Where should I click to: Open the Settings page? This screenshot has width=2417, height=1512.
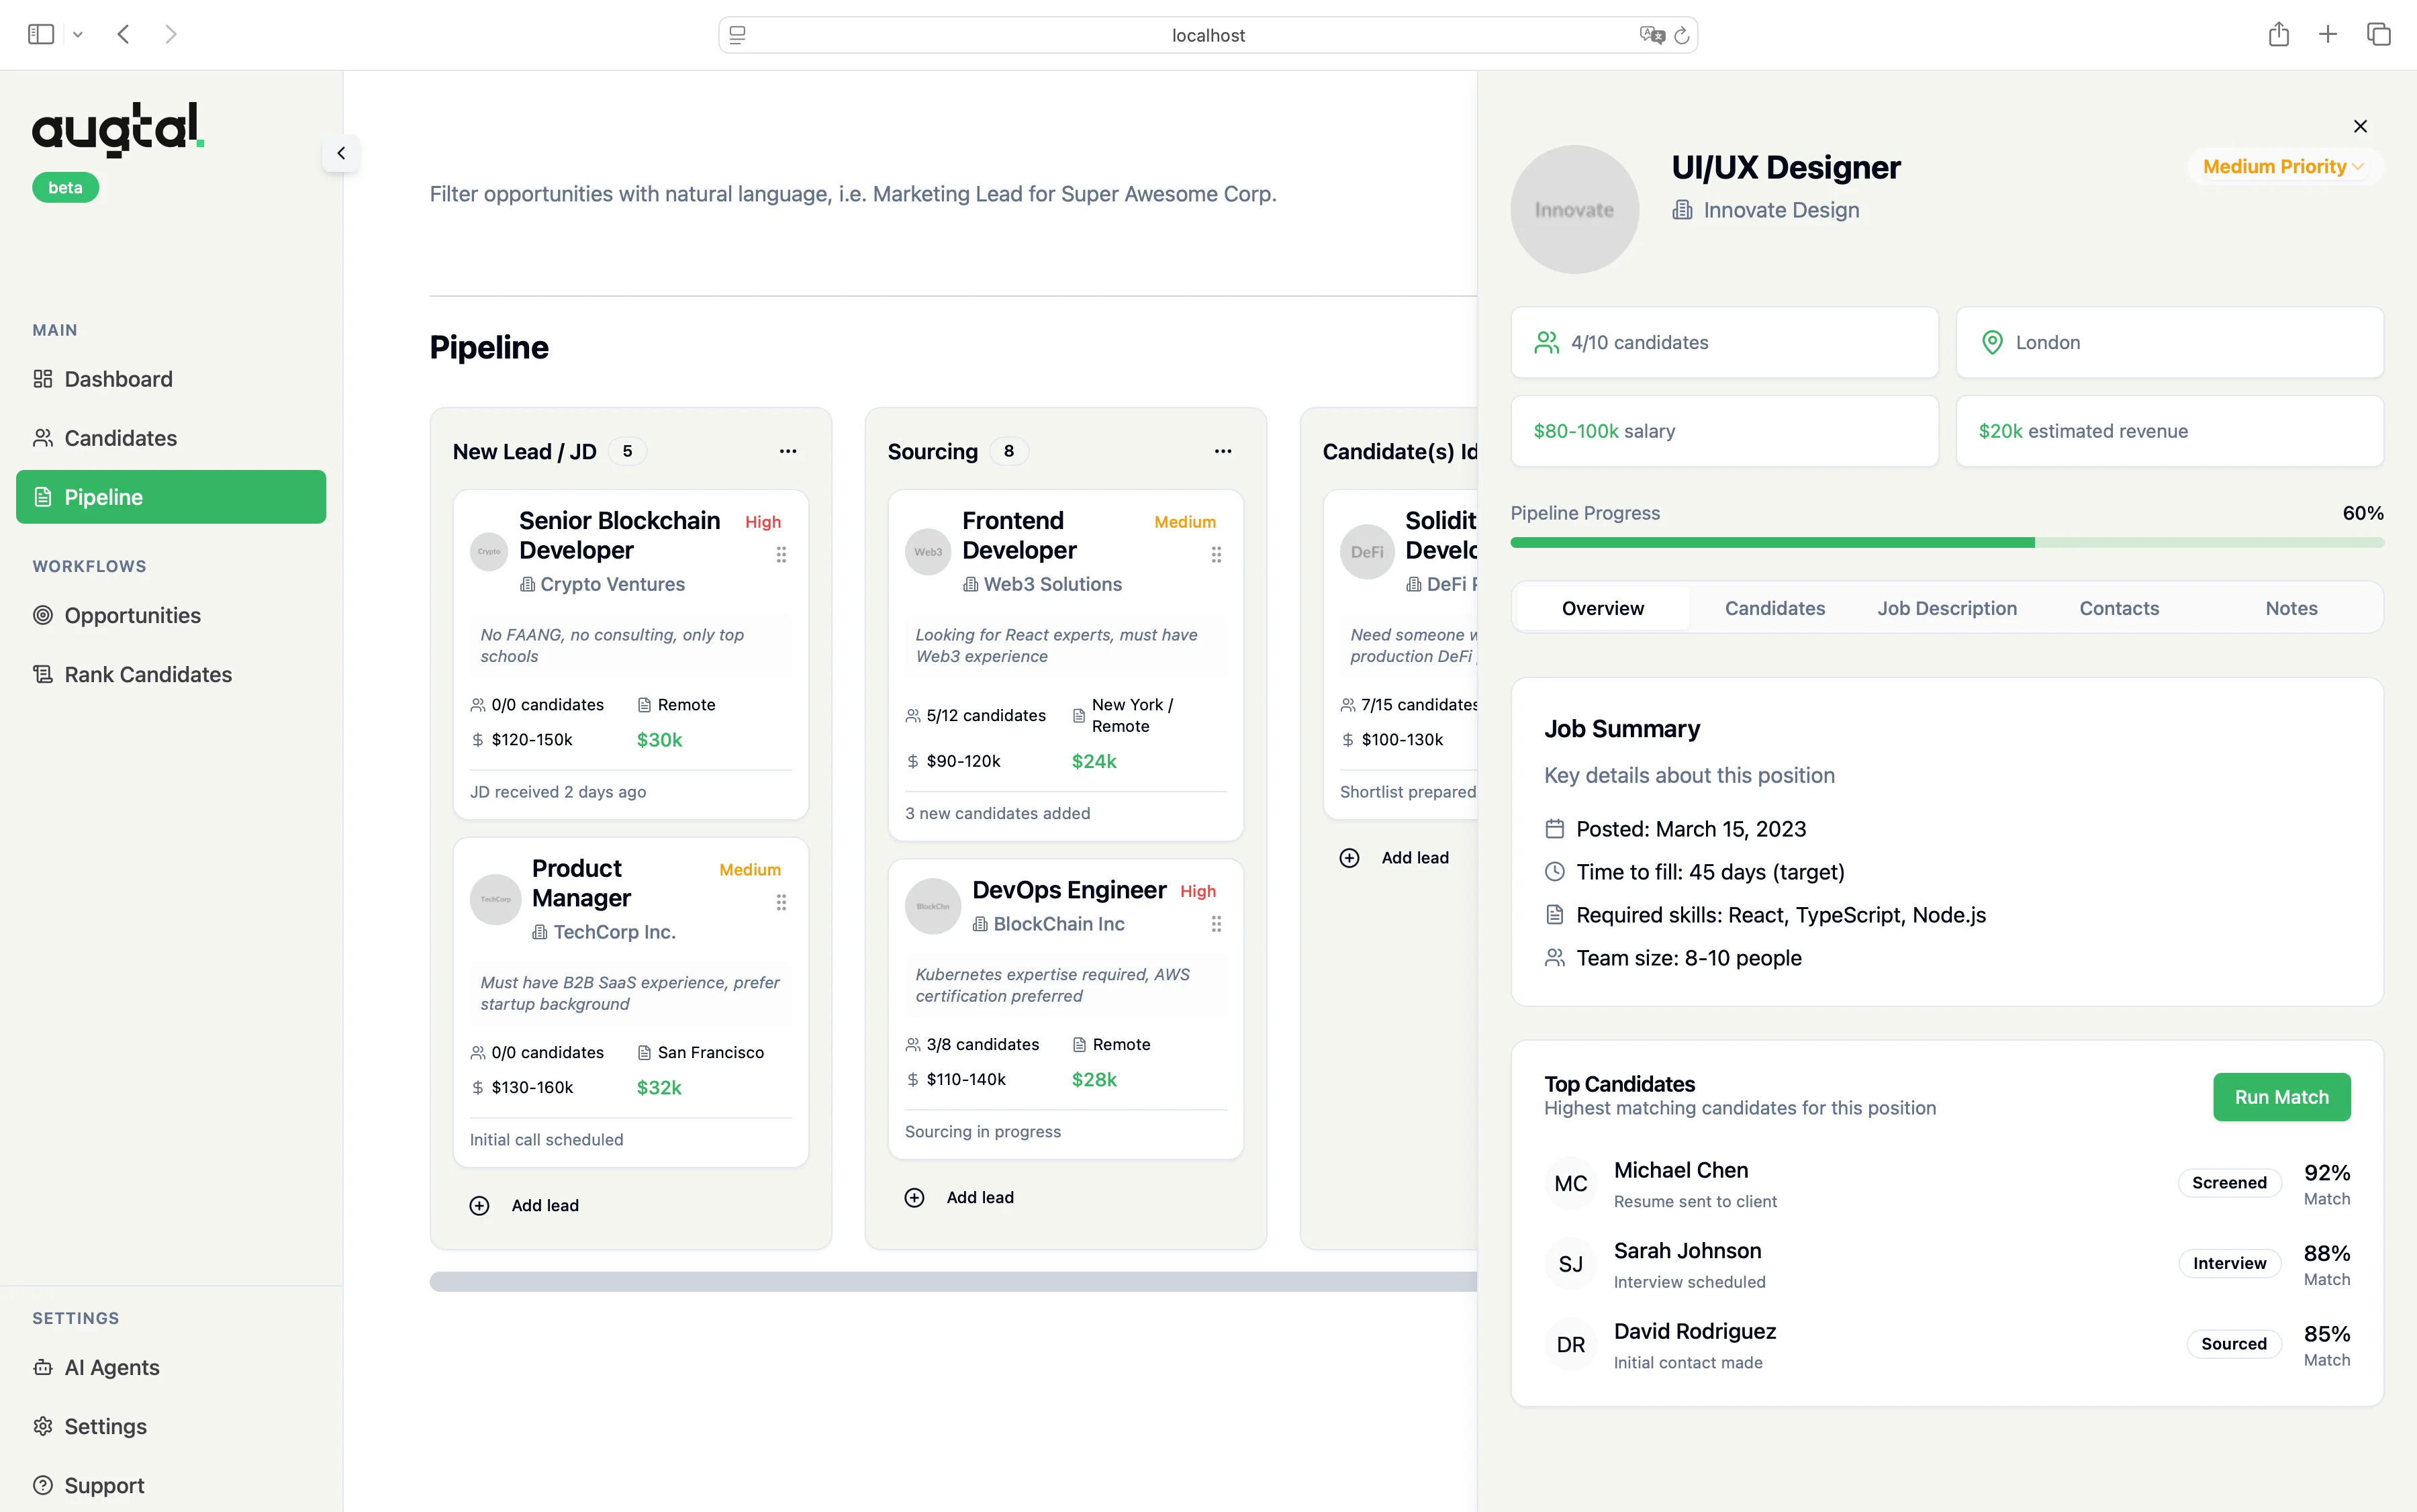point(105,1426)
